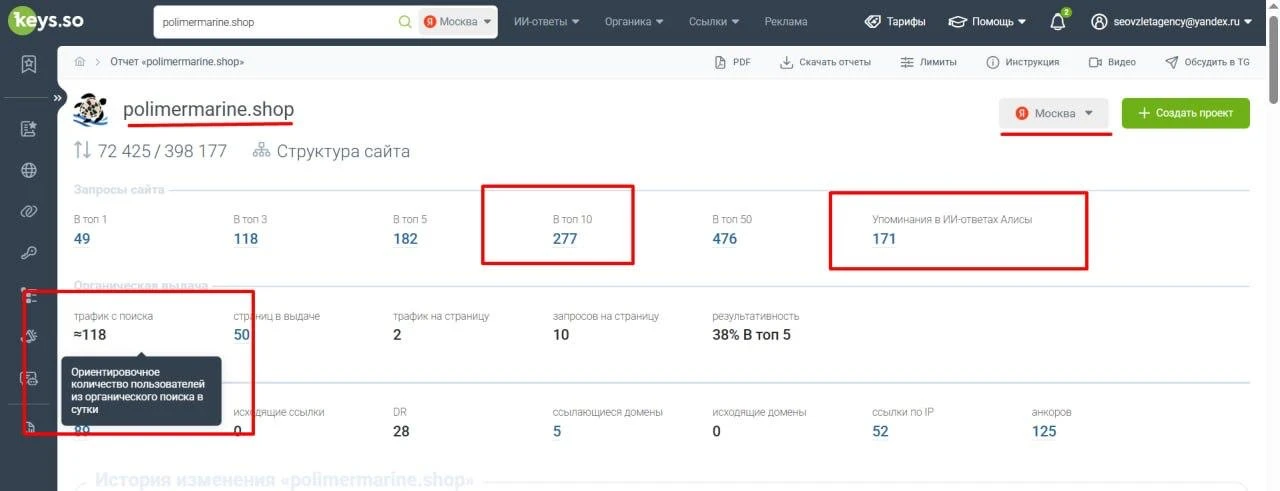Open the Органика menu
Screen dimensions: 1280x491
634,21
